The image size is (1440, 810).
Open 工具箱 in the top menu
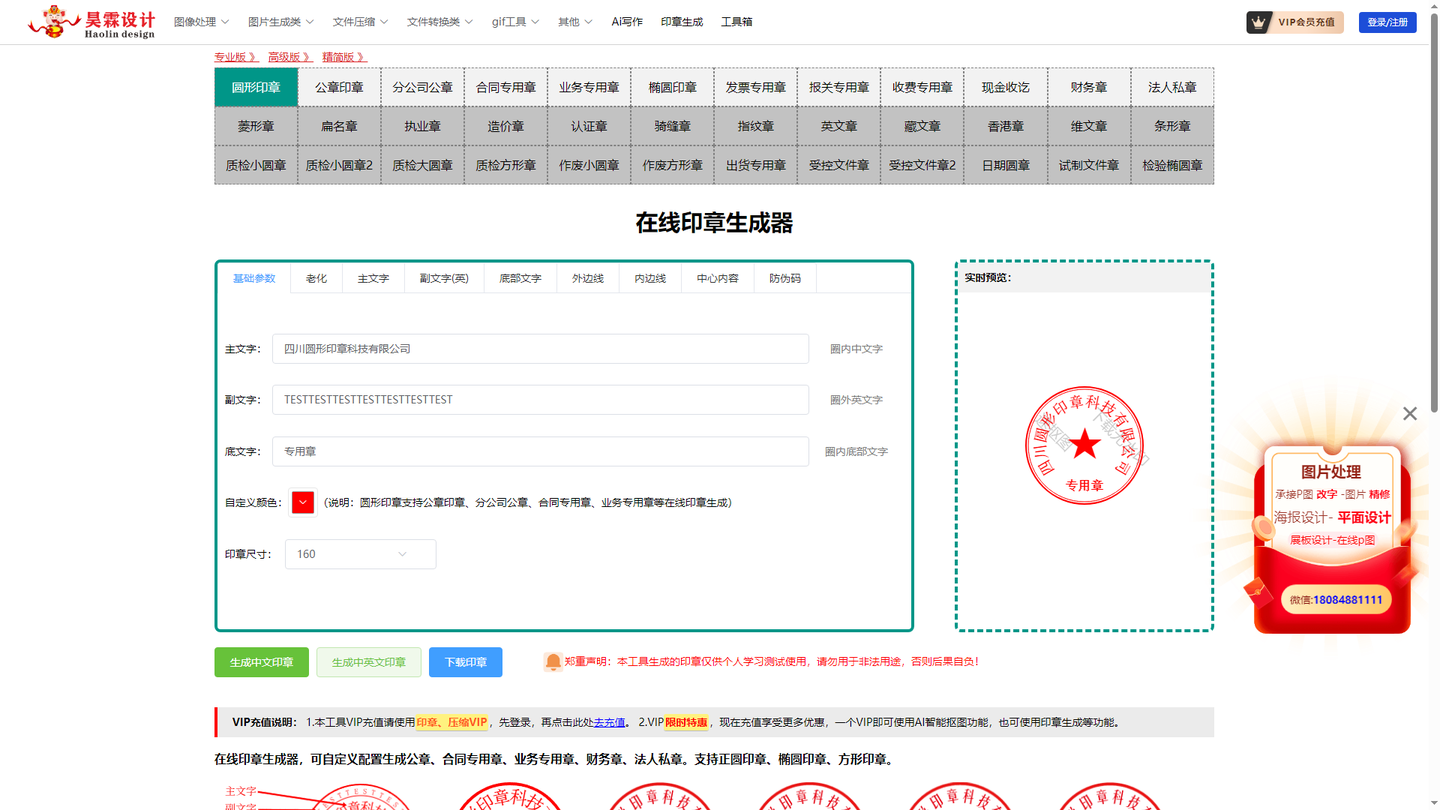click(737, 22)
